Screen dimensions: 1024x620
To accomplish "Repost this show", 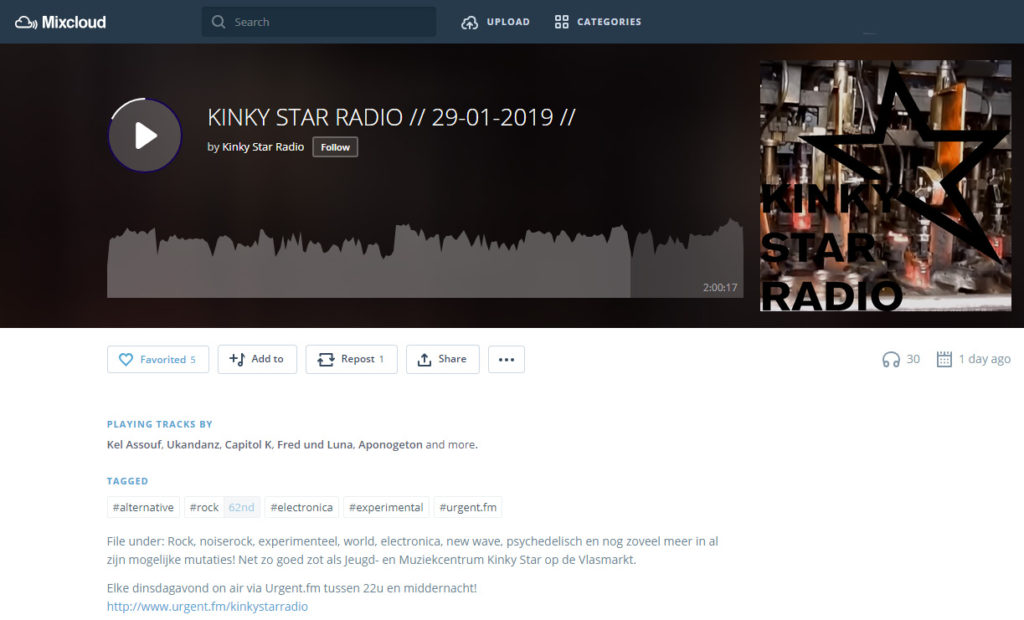I will 351,359.
